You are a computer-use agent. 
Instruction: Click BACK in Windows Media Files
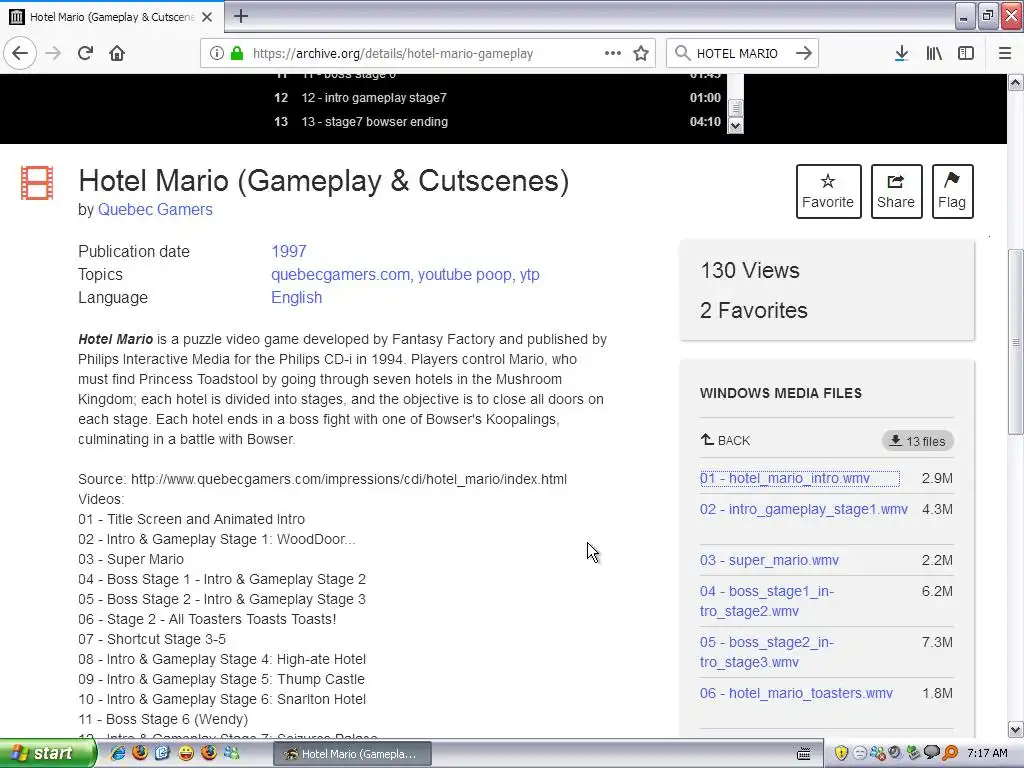pyautogui.click(x=725, y=440)
